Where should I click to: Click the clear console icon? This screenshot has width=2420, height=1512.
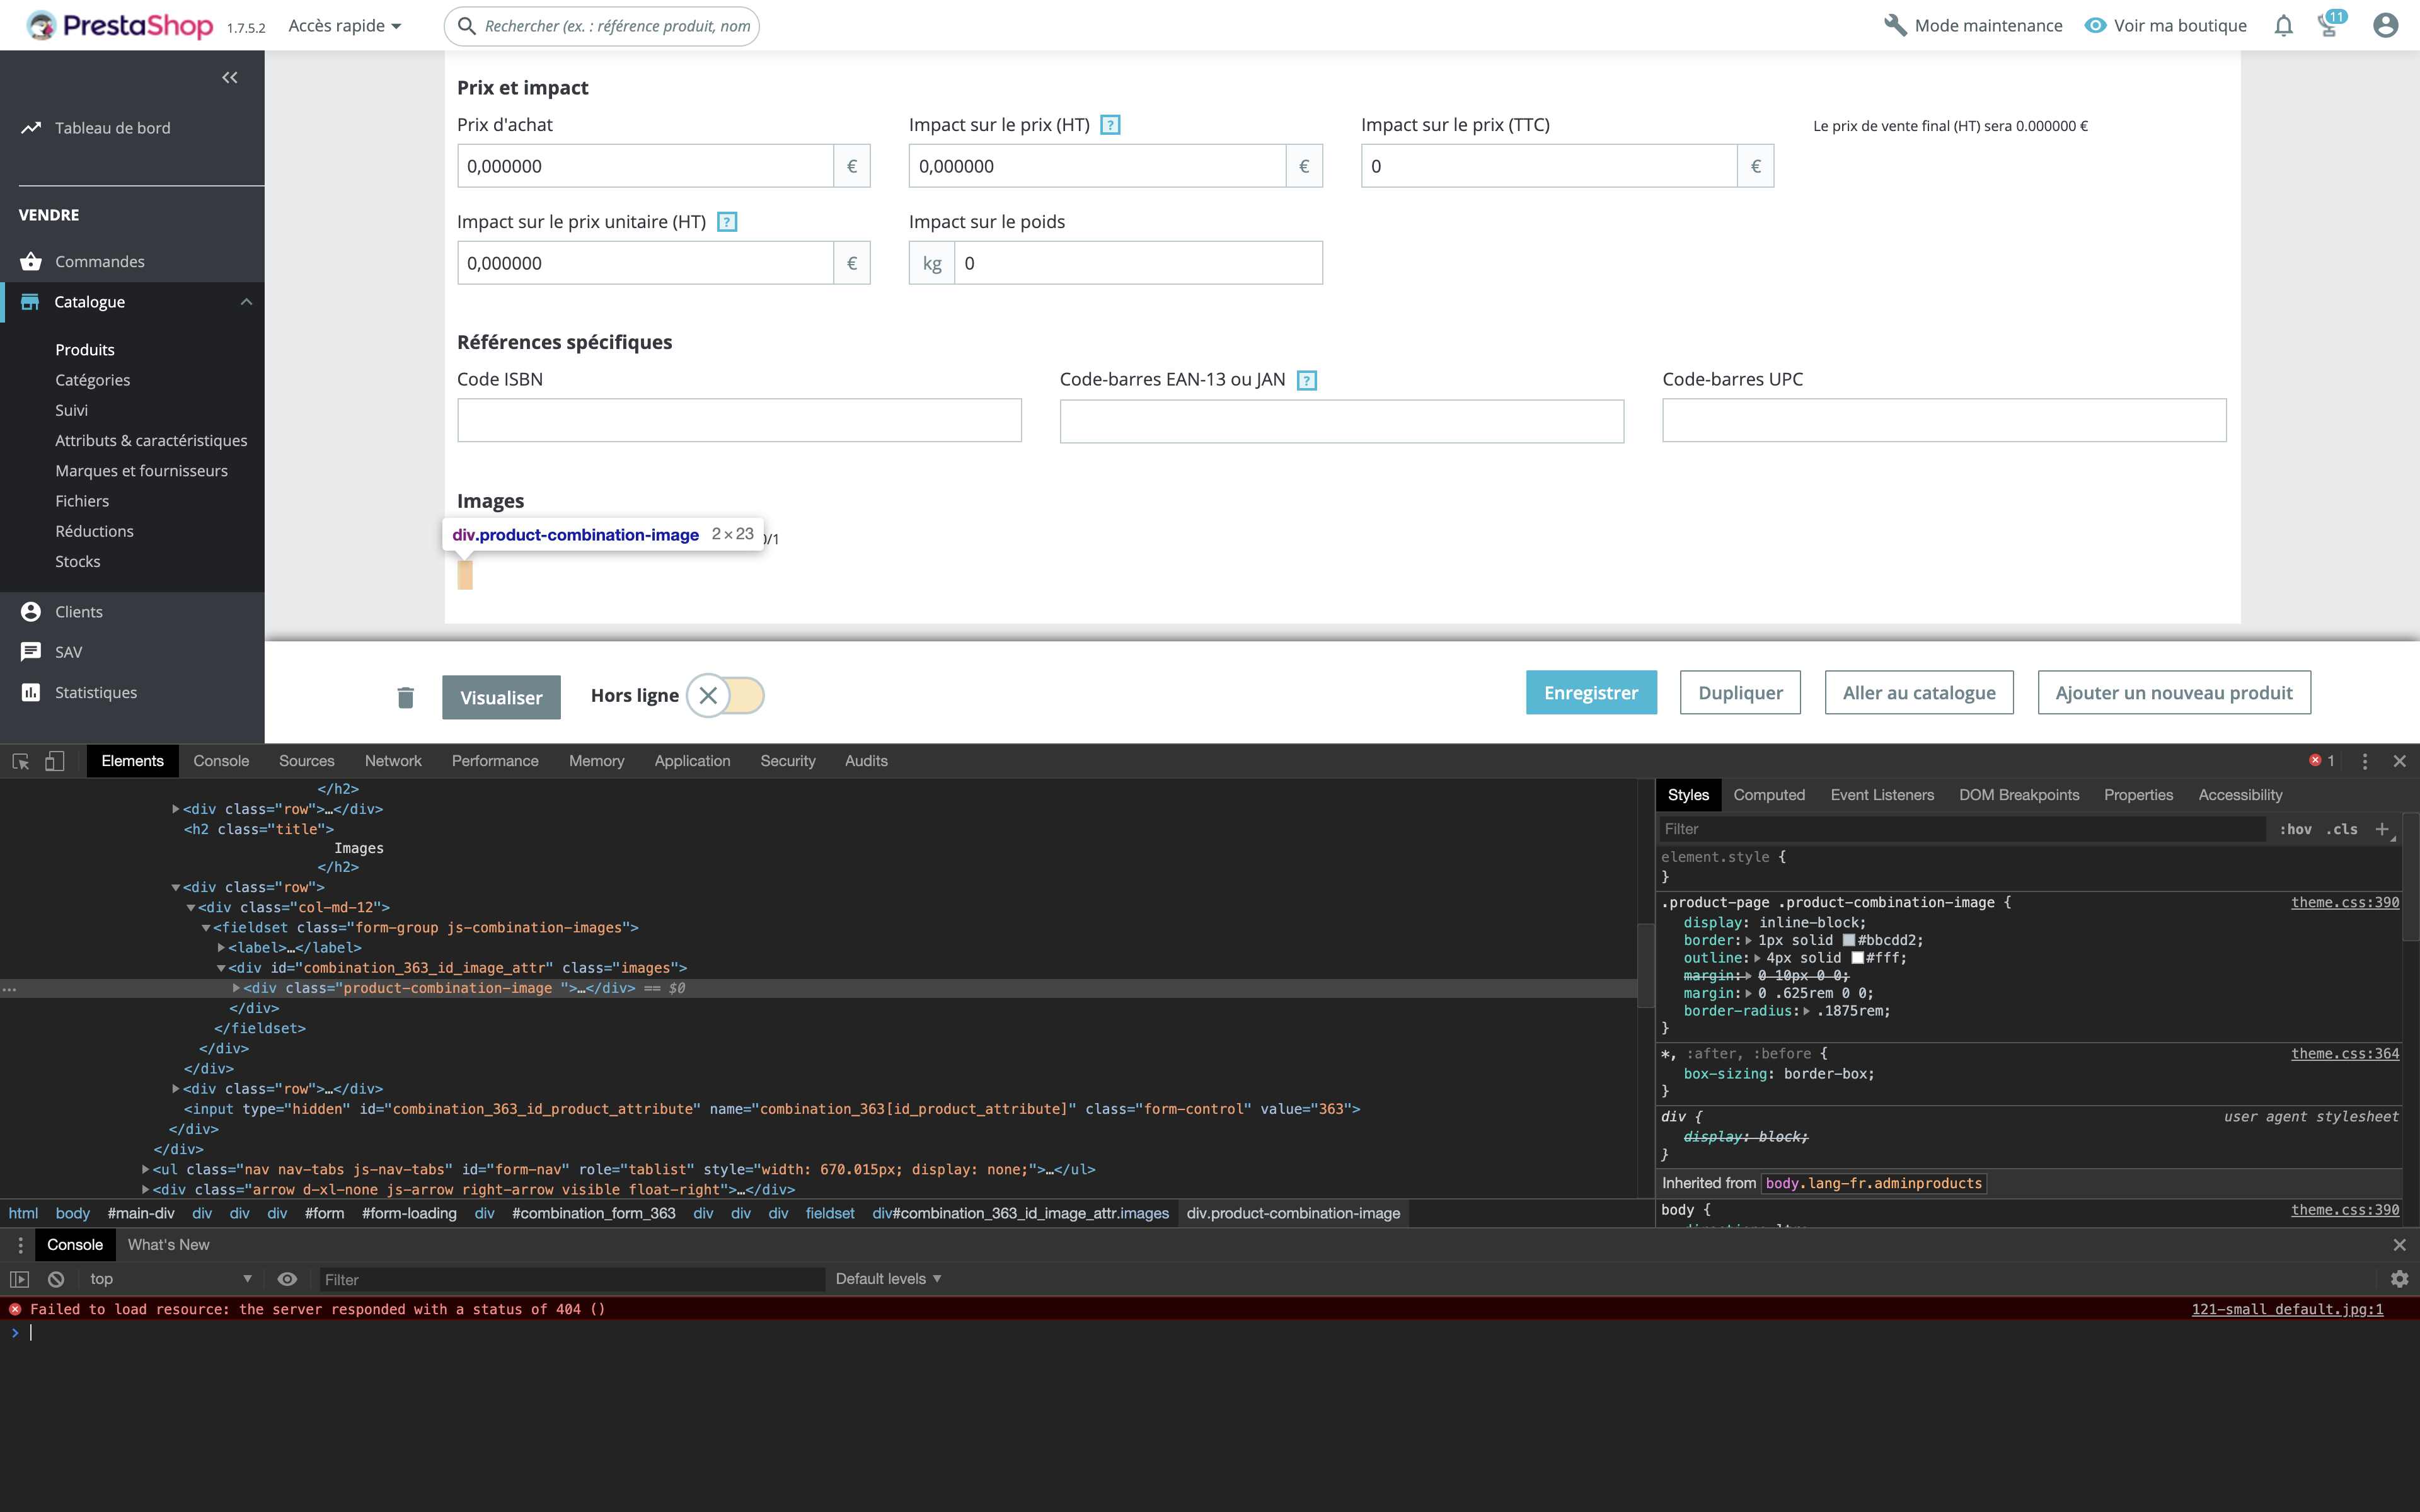tap(56, 1279)
